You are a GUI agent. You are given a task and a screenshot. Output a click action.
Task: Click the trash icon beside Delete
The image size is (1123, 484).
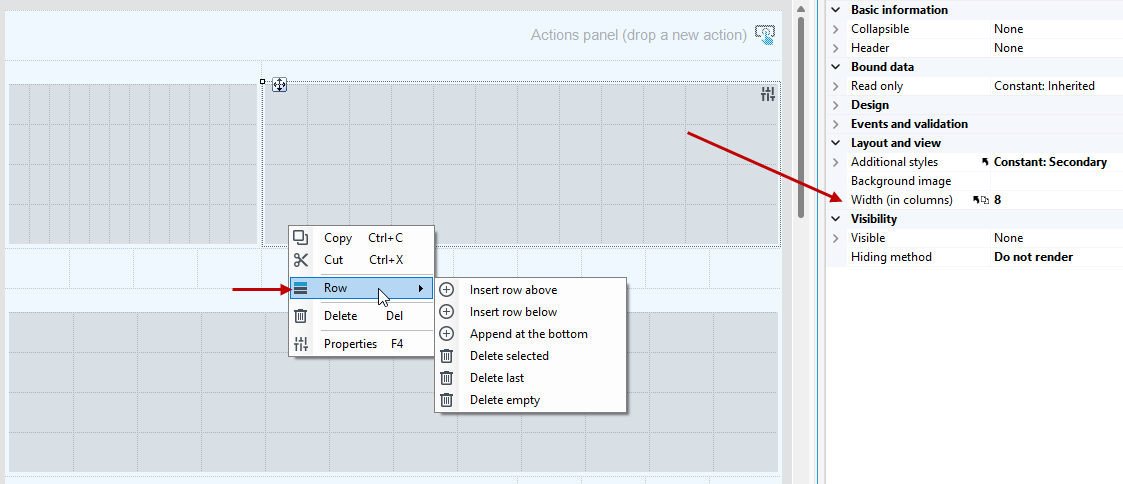(x=301, y=316)
